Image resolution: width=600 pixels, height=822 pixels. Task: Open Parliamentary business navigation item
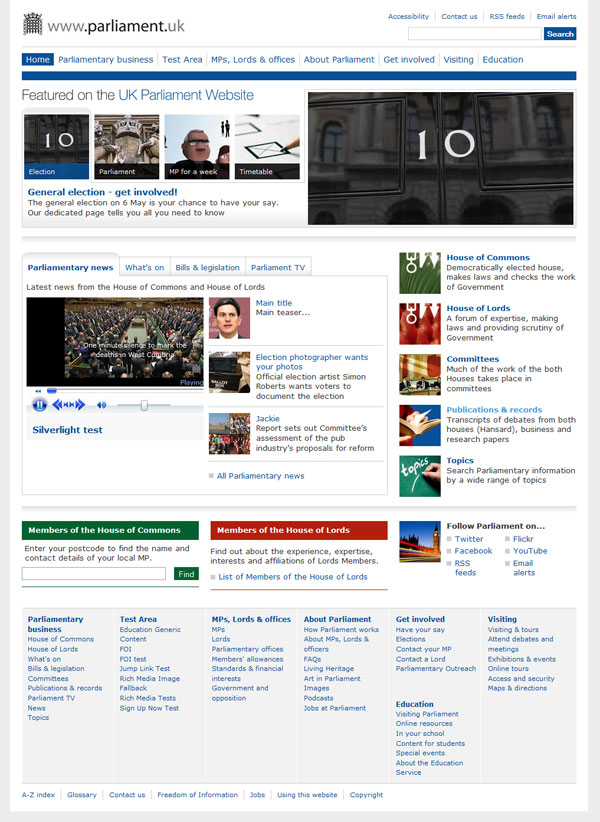pos(105,59)
